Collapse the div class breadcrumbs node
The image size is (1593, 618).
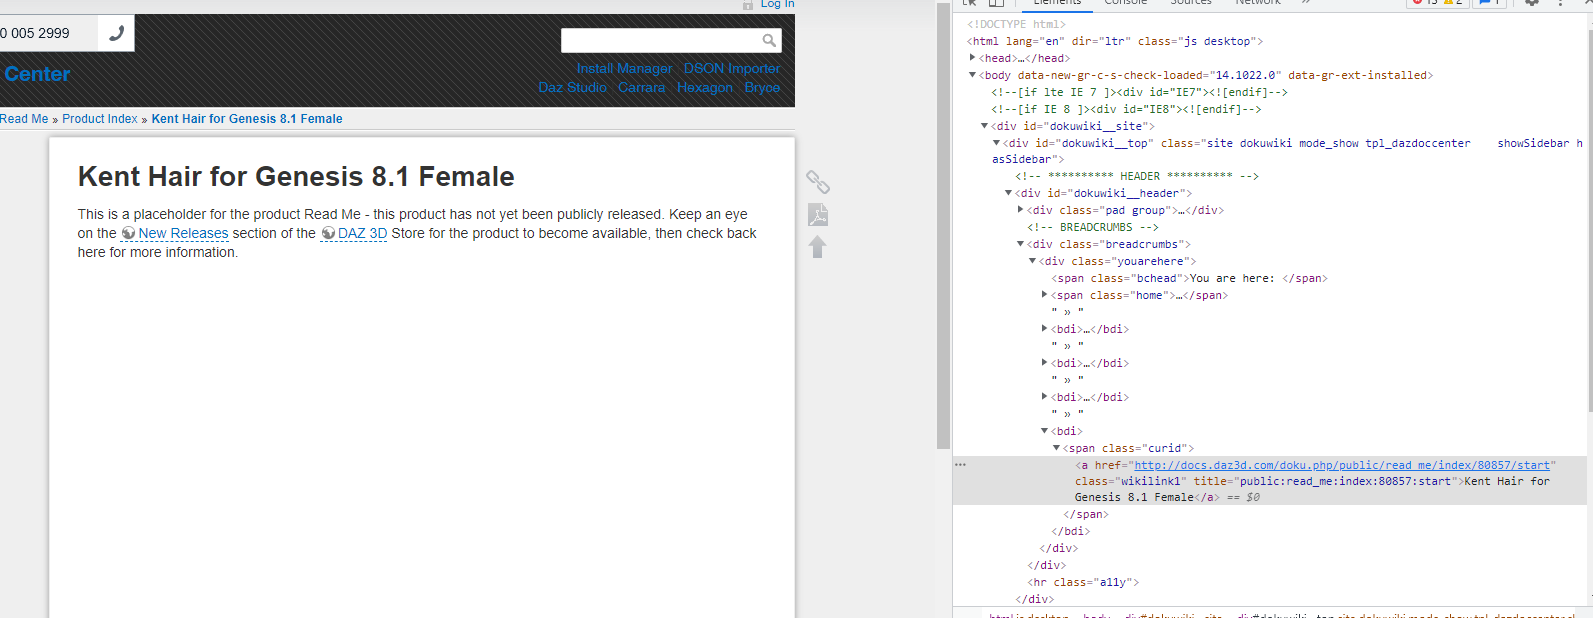tap(1020, 244)
